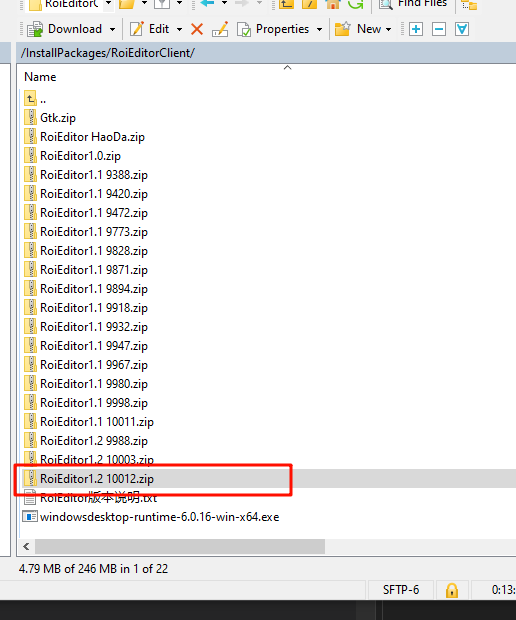Click the red X Delete icon
Image resolution: width=516 pixels, height=620 pixels.
[197, 29]
